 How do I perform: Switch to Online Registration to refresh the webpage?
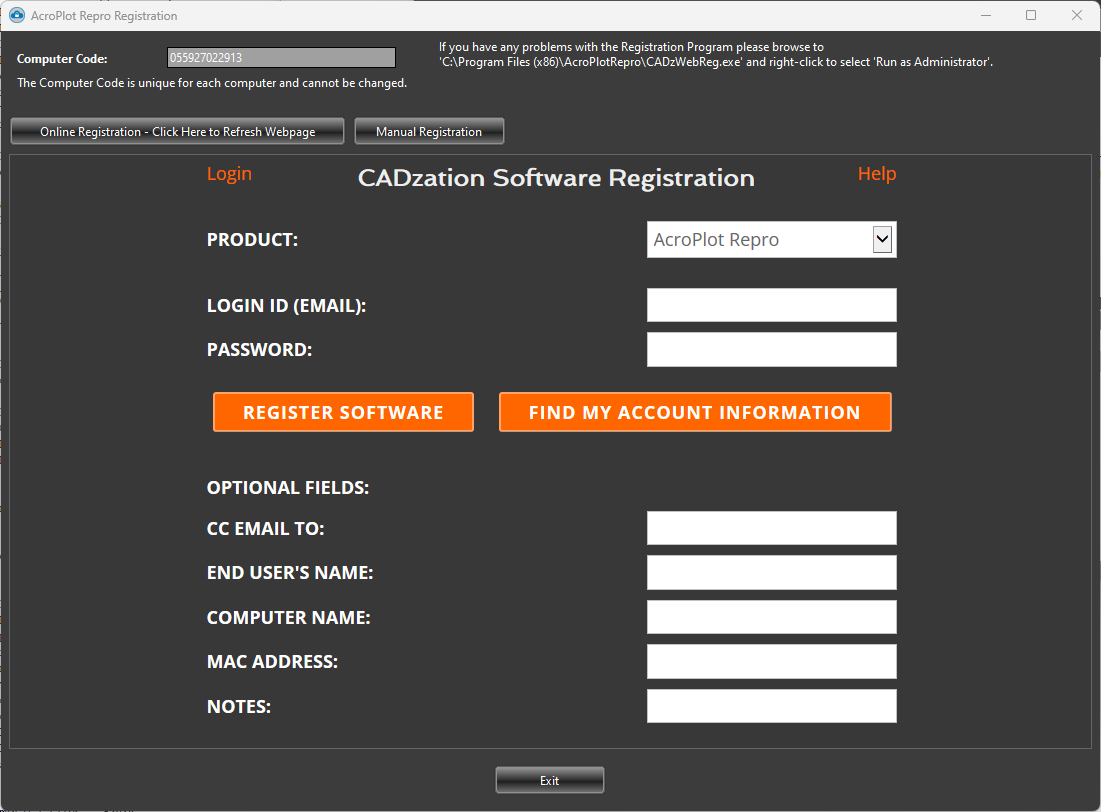pos(177,131)
